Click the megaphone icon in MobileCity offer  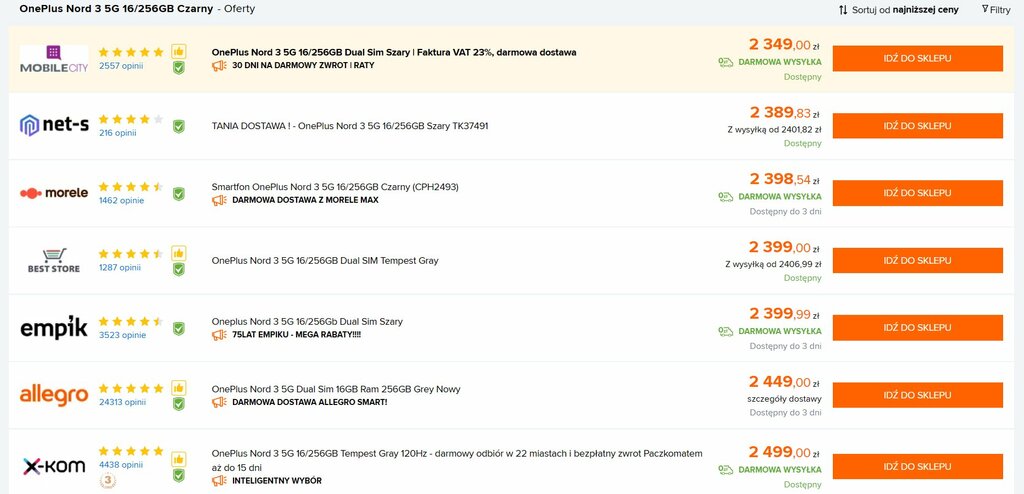[x=219, y=65]
